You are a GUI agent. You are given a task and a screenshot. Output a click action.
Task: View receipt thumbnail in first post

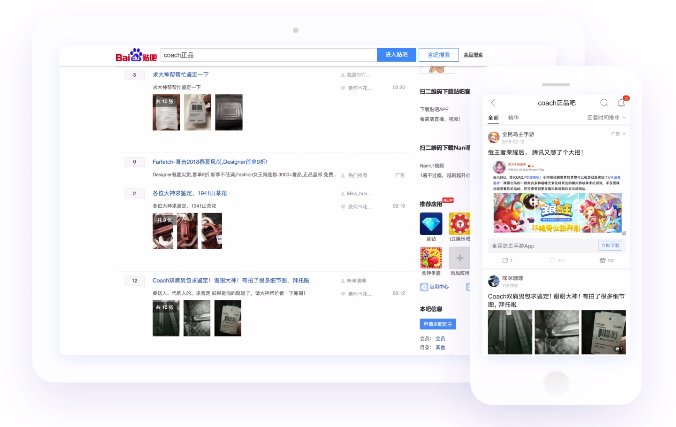[x=166, y=112]
